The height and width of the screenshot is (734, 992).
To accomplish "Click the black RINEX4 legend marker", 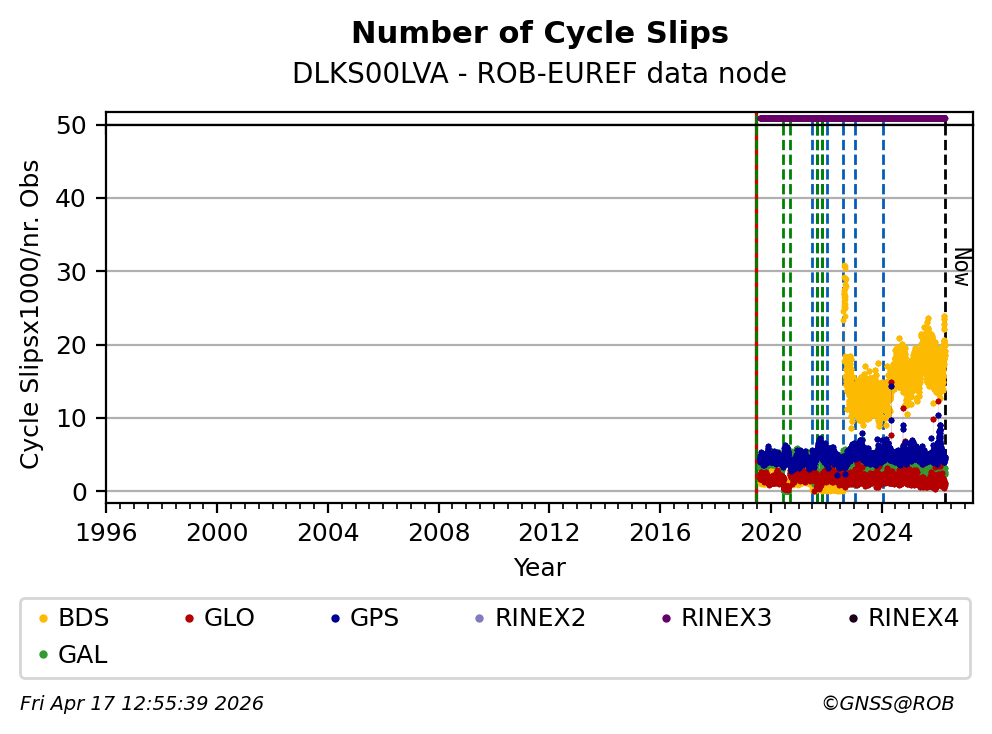I will [x=853, y=619].
